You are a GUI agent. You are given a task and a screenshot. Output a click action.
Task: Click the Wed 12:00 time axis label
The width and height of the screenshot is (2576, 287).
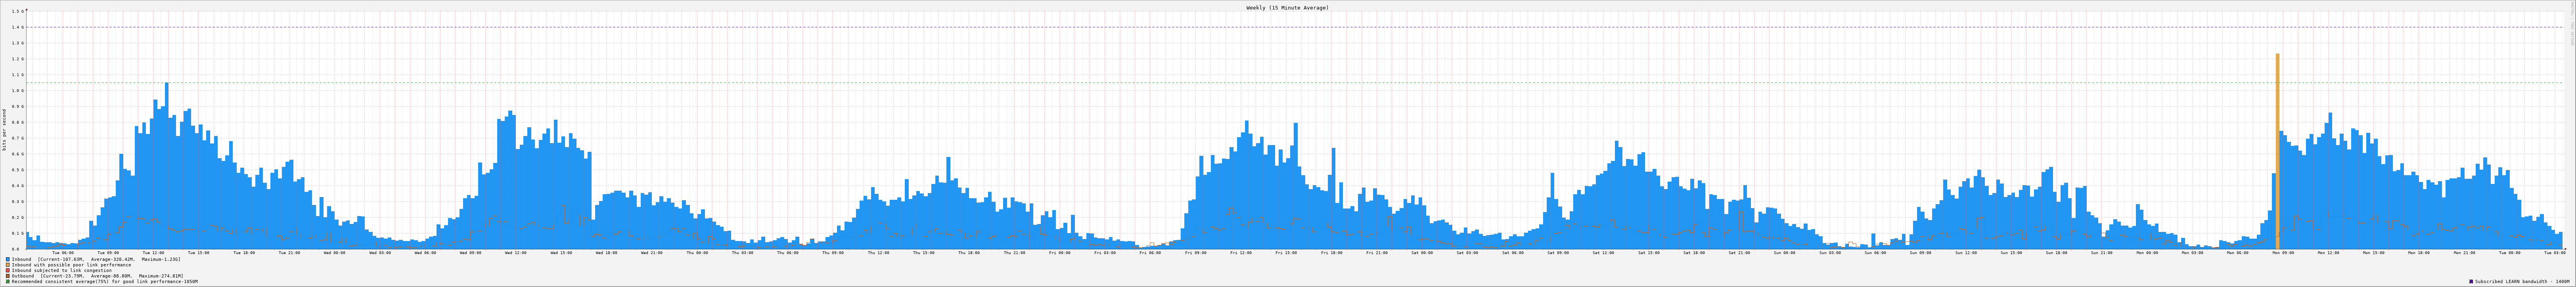point(515,253)
